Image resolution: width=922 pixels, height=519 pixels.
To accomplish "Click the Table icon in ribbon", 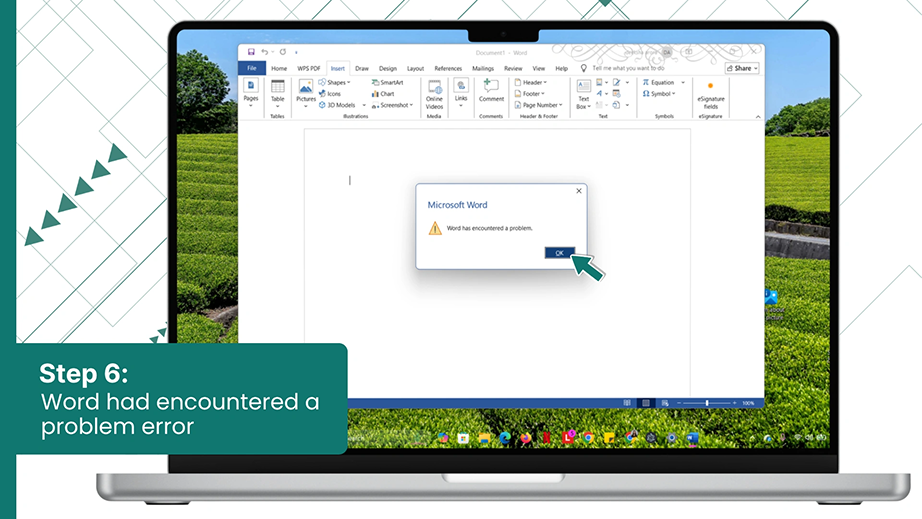I will click(x=278, y=93).
